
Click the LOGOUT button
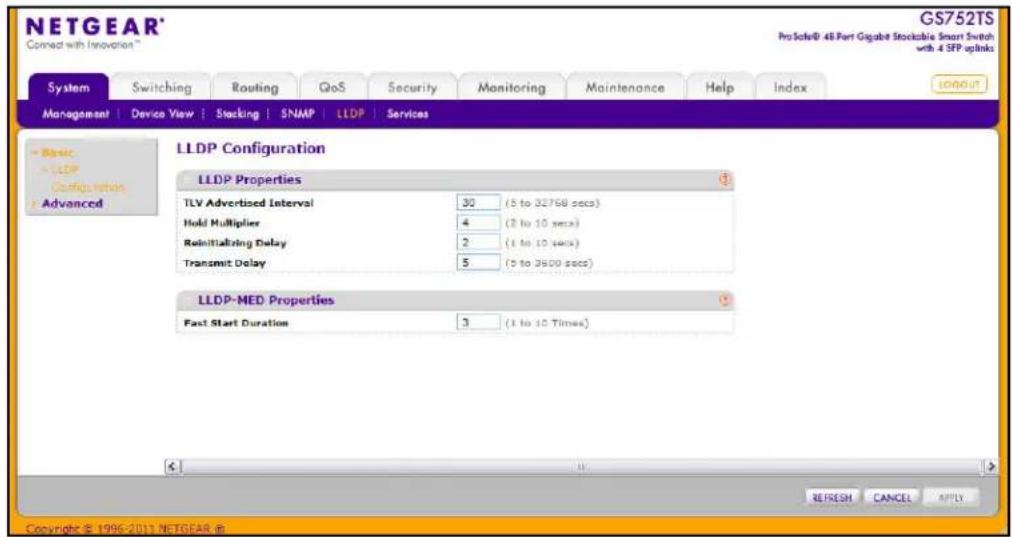pyautogui.click(x=959, y=84)
